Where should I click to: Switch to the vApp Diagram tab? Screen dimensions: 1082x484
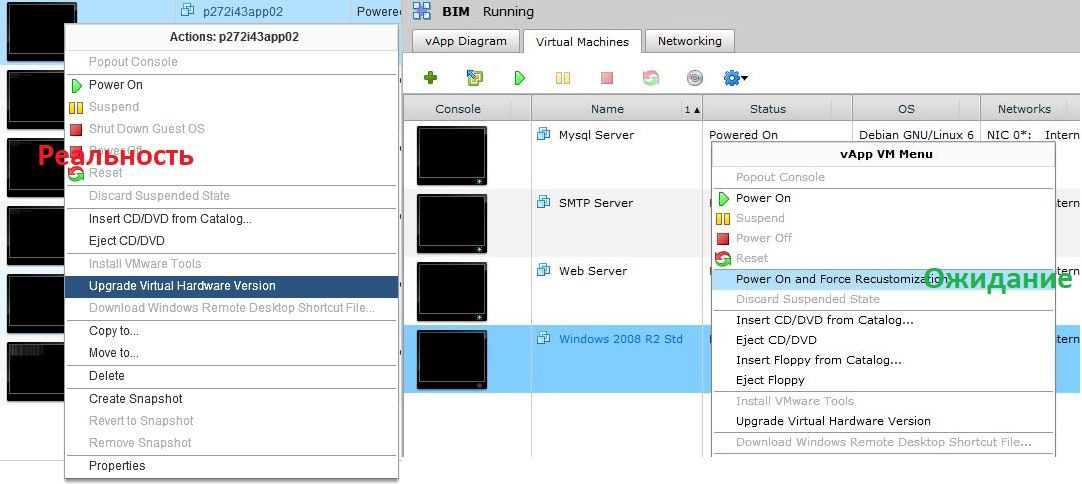(x=466, y=41)
